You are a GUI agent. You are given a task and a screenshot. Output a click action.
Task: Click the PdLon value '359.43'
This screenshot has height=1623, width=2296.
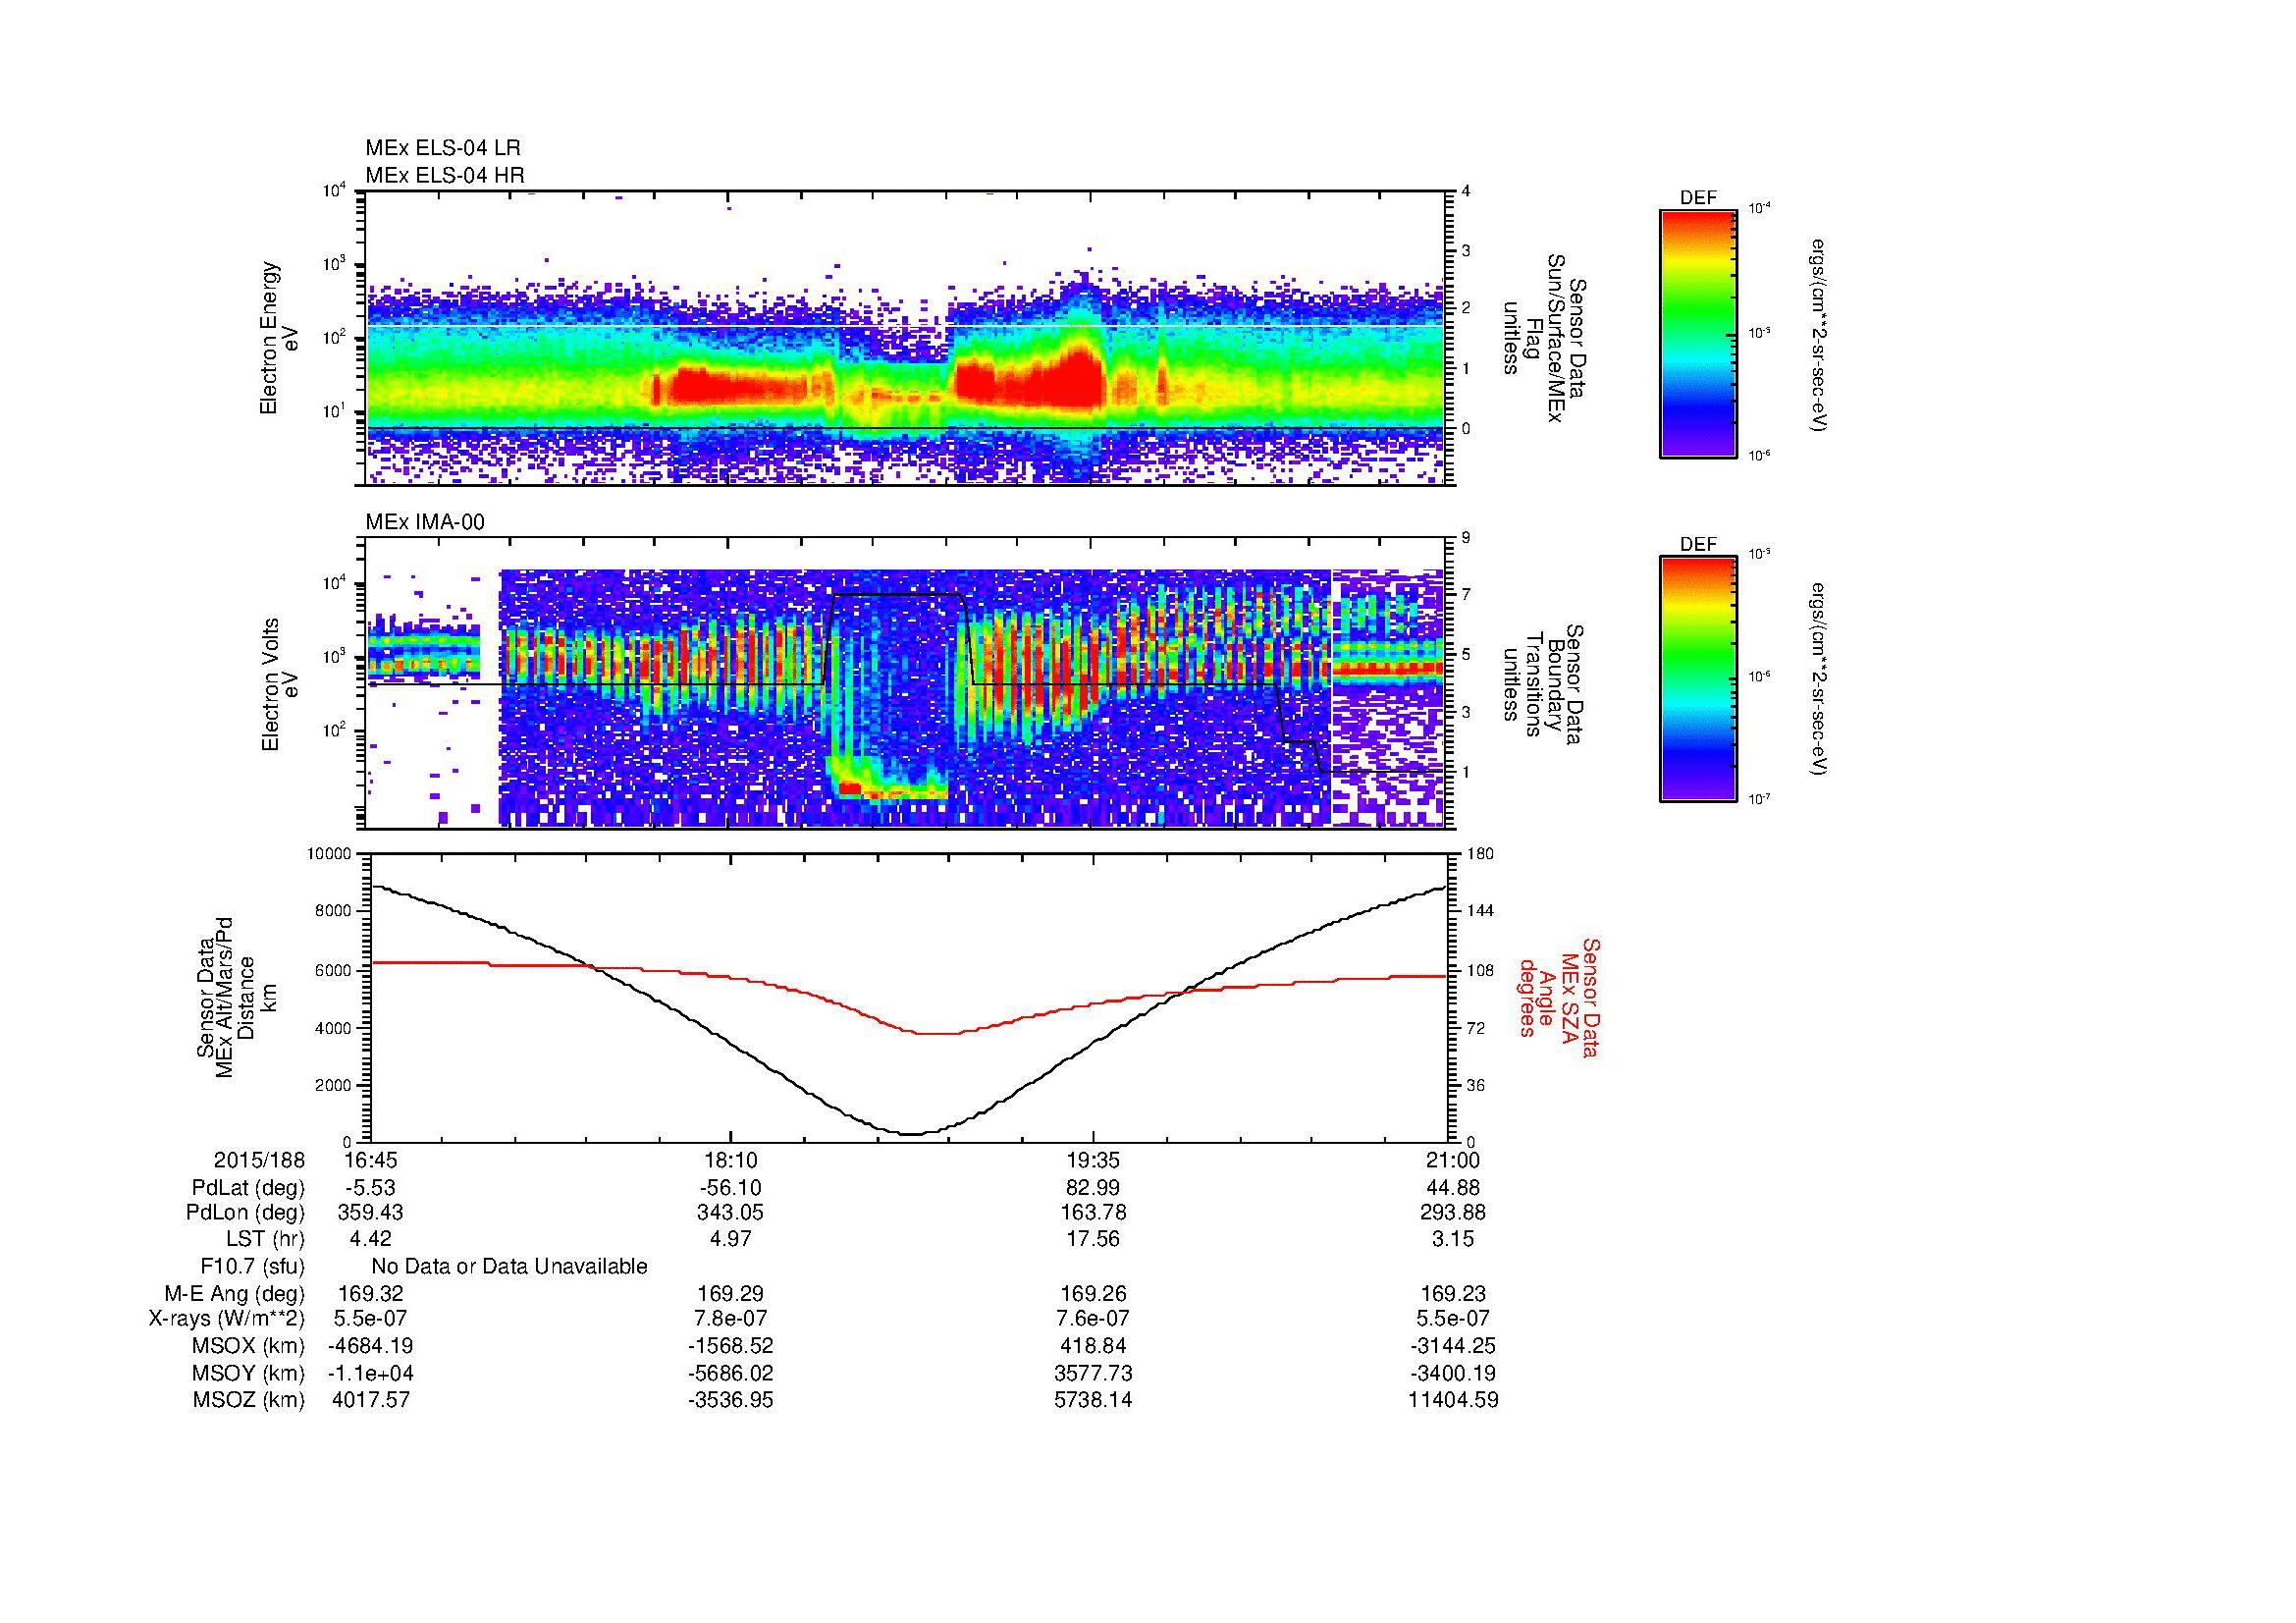pyautogui.click(x=371, y=1213)
